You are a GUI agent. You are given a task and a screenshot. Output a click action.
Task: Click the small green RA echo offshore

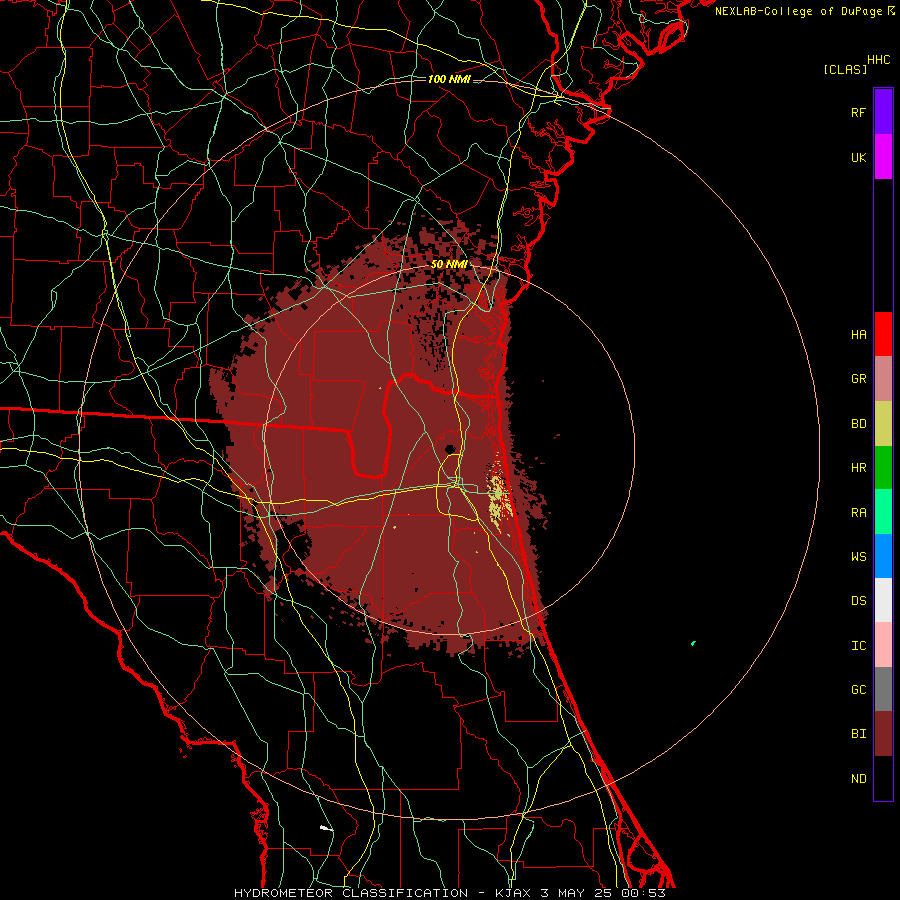coord(693,643)
